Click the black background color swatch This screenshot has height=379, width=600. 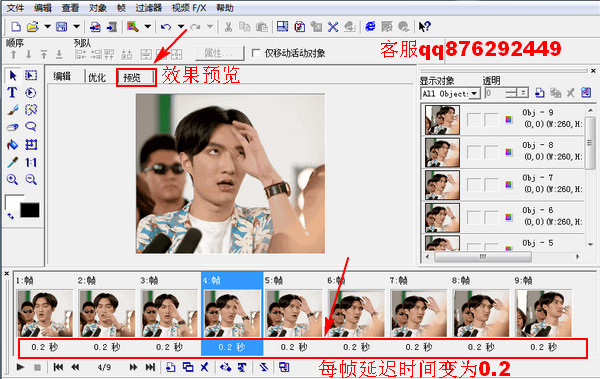coord(30,210)
